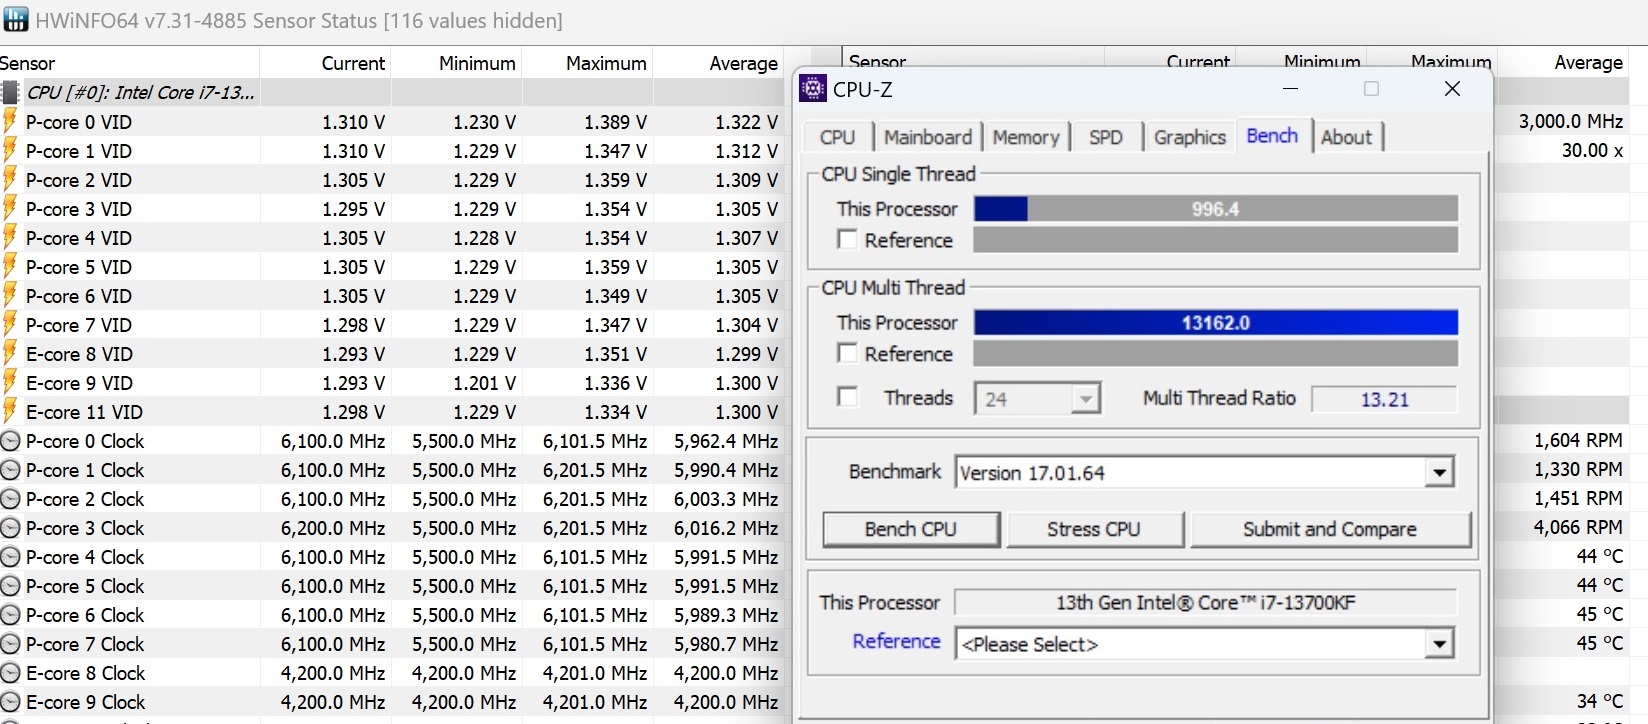Enable Reference checkbox under CPU Single Thread
Viewport: 1648px width, 724px height.
point(847,240)
